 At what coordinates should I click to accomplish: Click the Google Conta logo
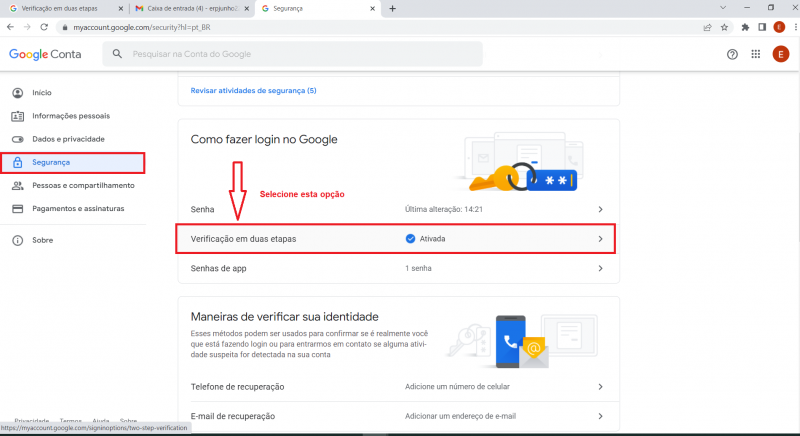45,54
